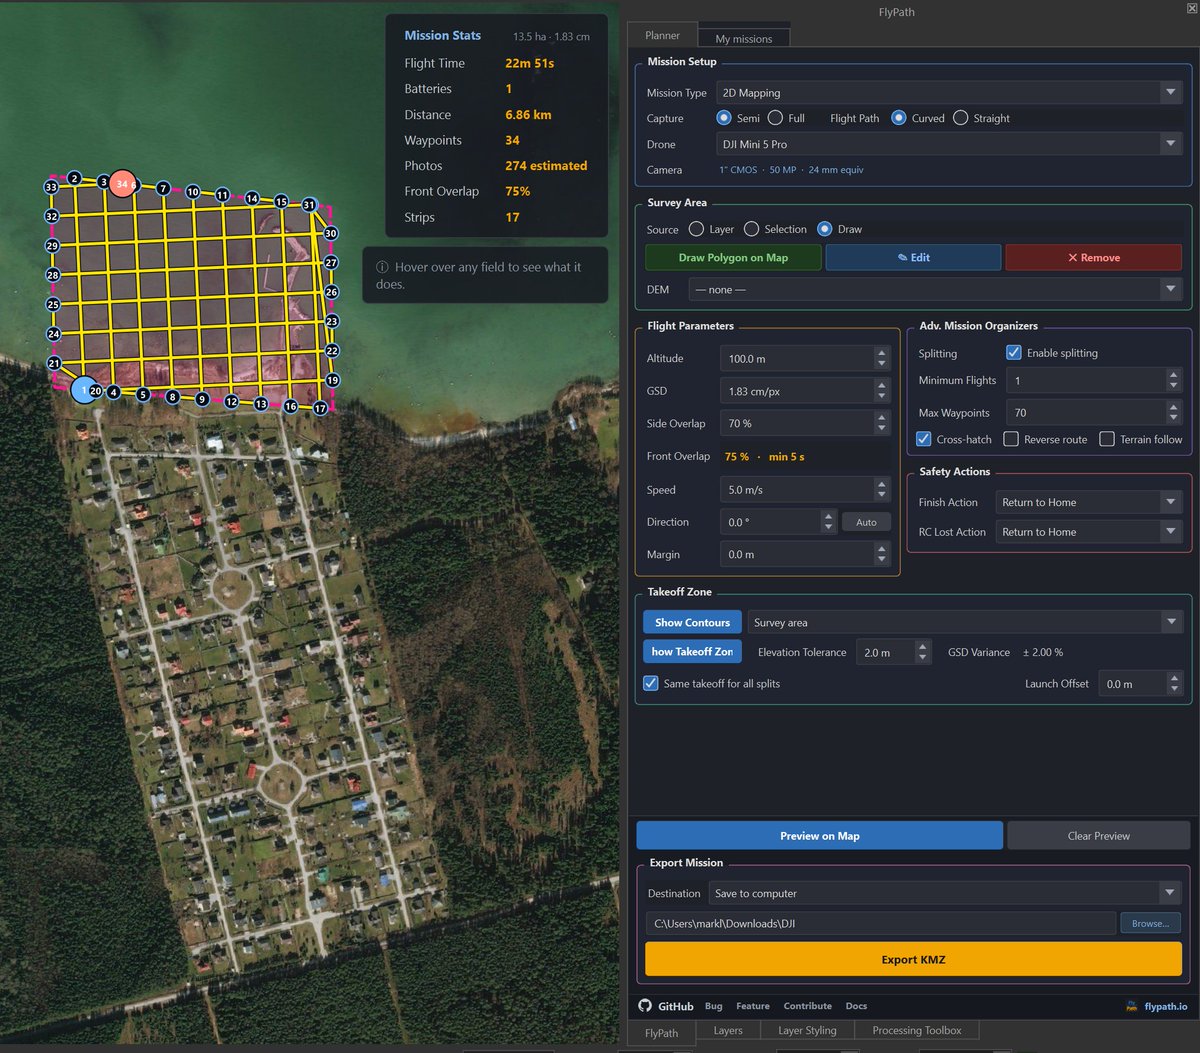
Task: Click waypoint marker 14 on the map
Action: click(252, 199)
